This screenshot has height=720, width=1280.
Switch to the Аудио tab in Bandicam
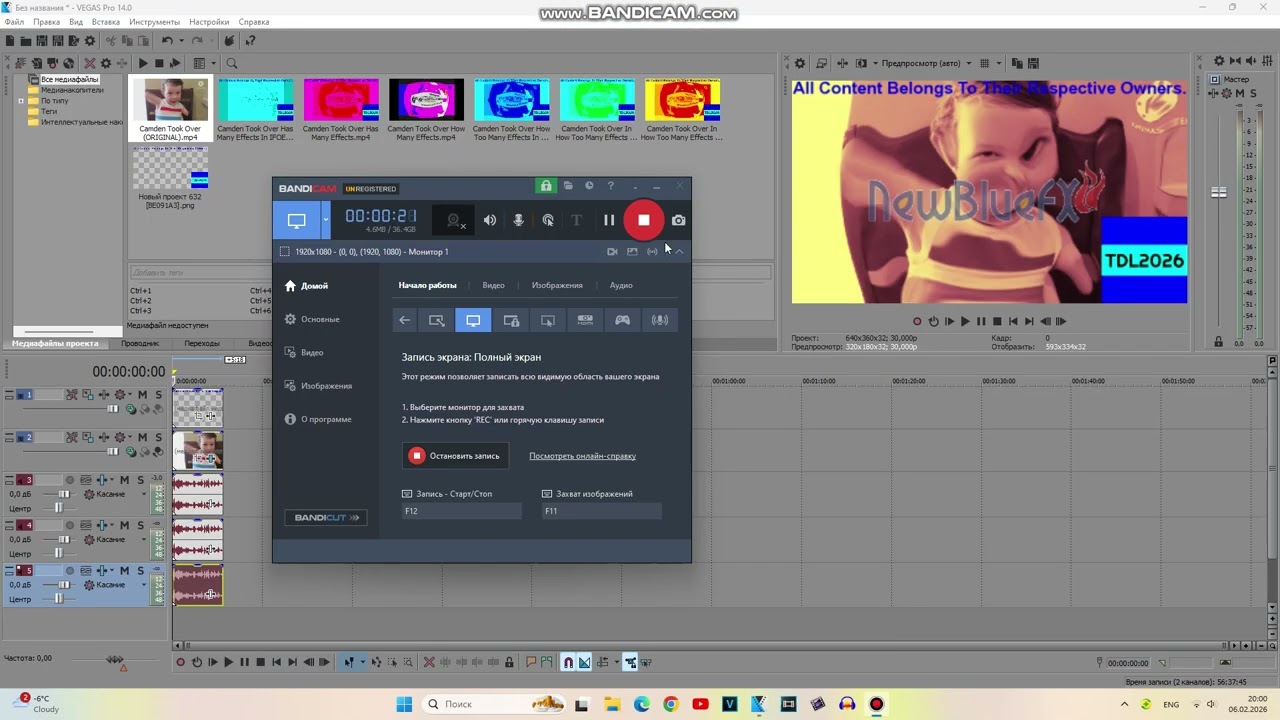point(621,285)
